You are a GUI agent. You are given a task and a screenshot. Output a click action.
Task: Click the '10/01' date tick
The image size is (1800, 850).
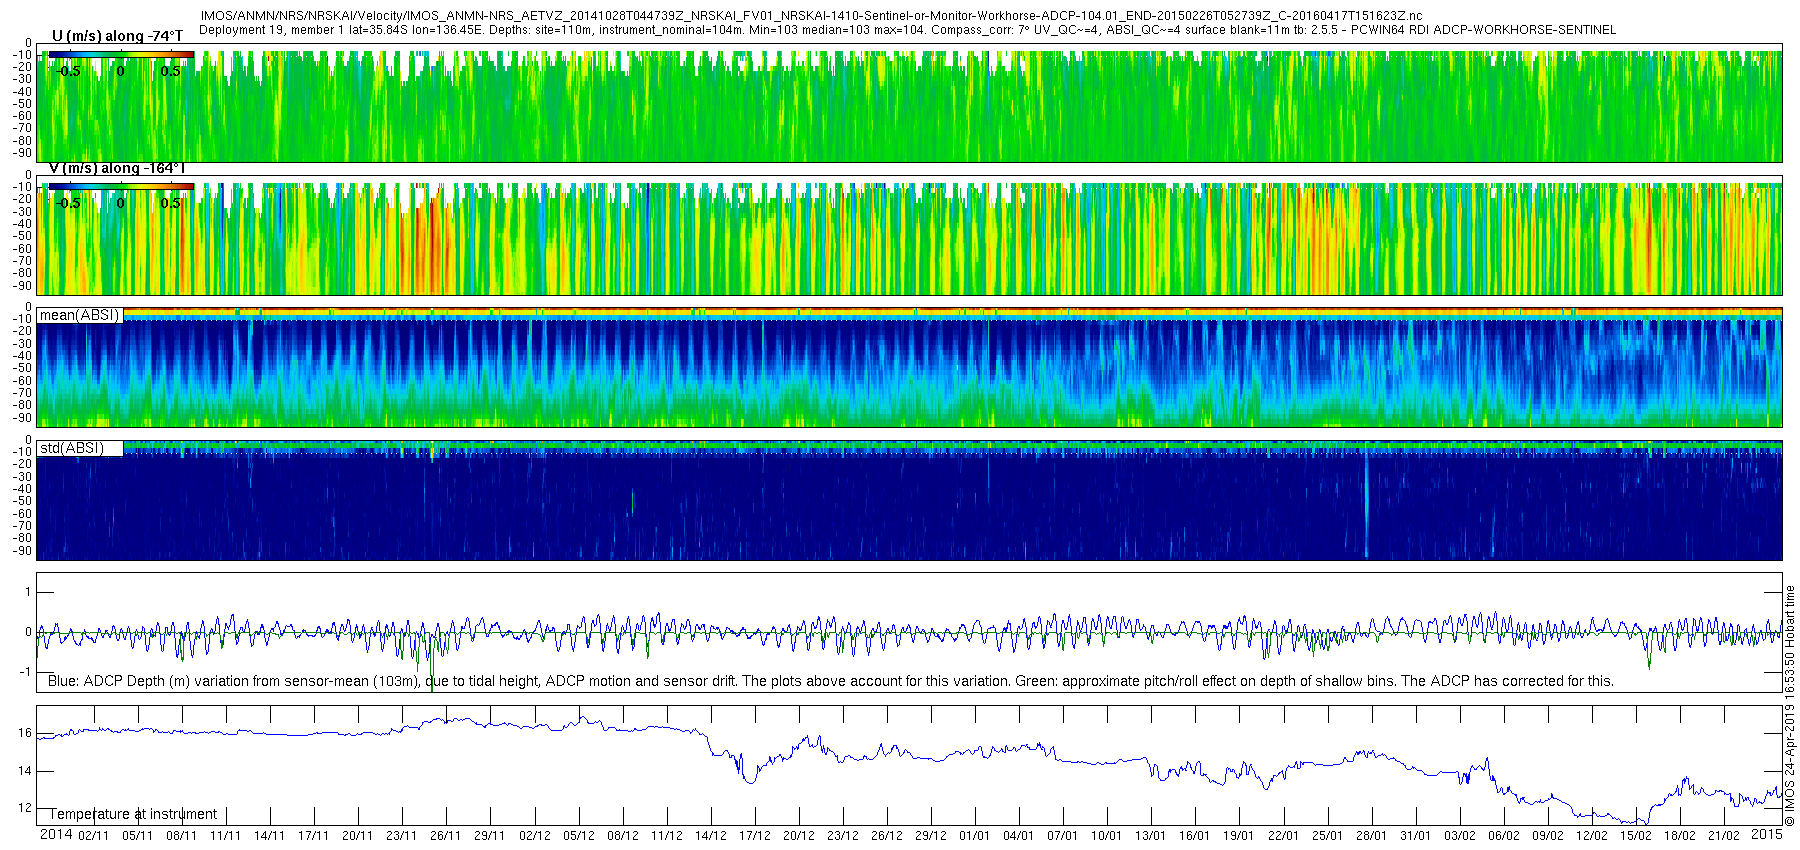[1106, 836]
